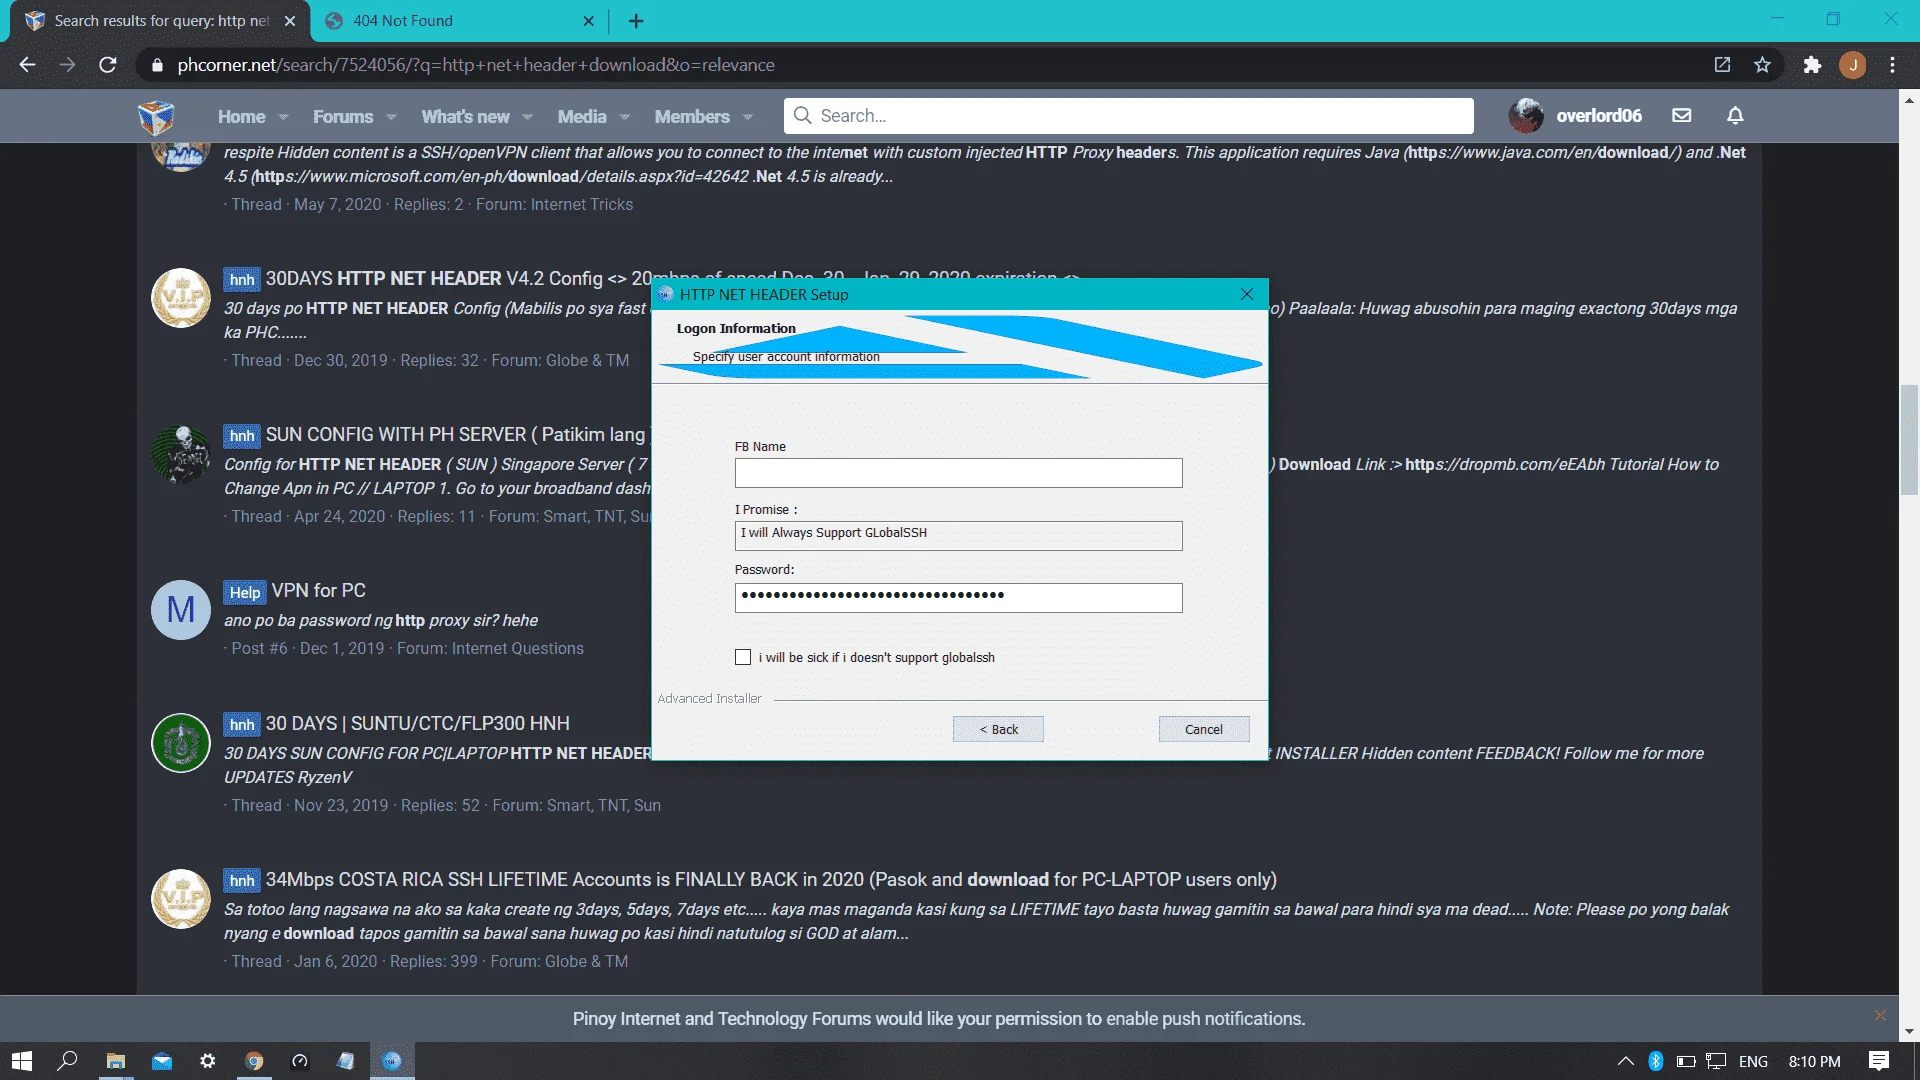This screenshot has height=1080, width=1920.
Task: Open Bluetooth tray icon
Action: (1655, 1061)
